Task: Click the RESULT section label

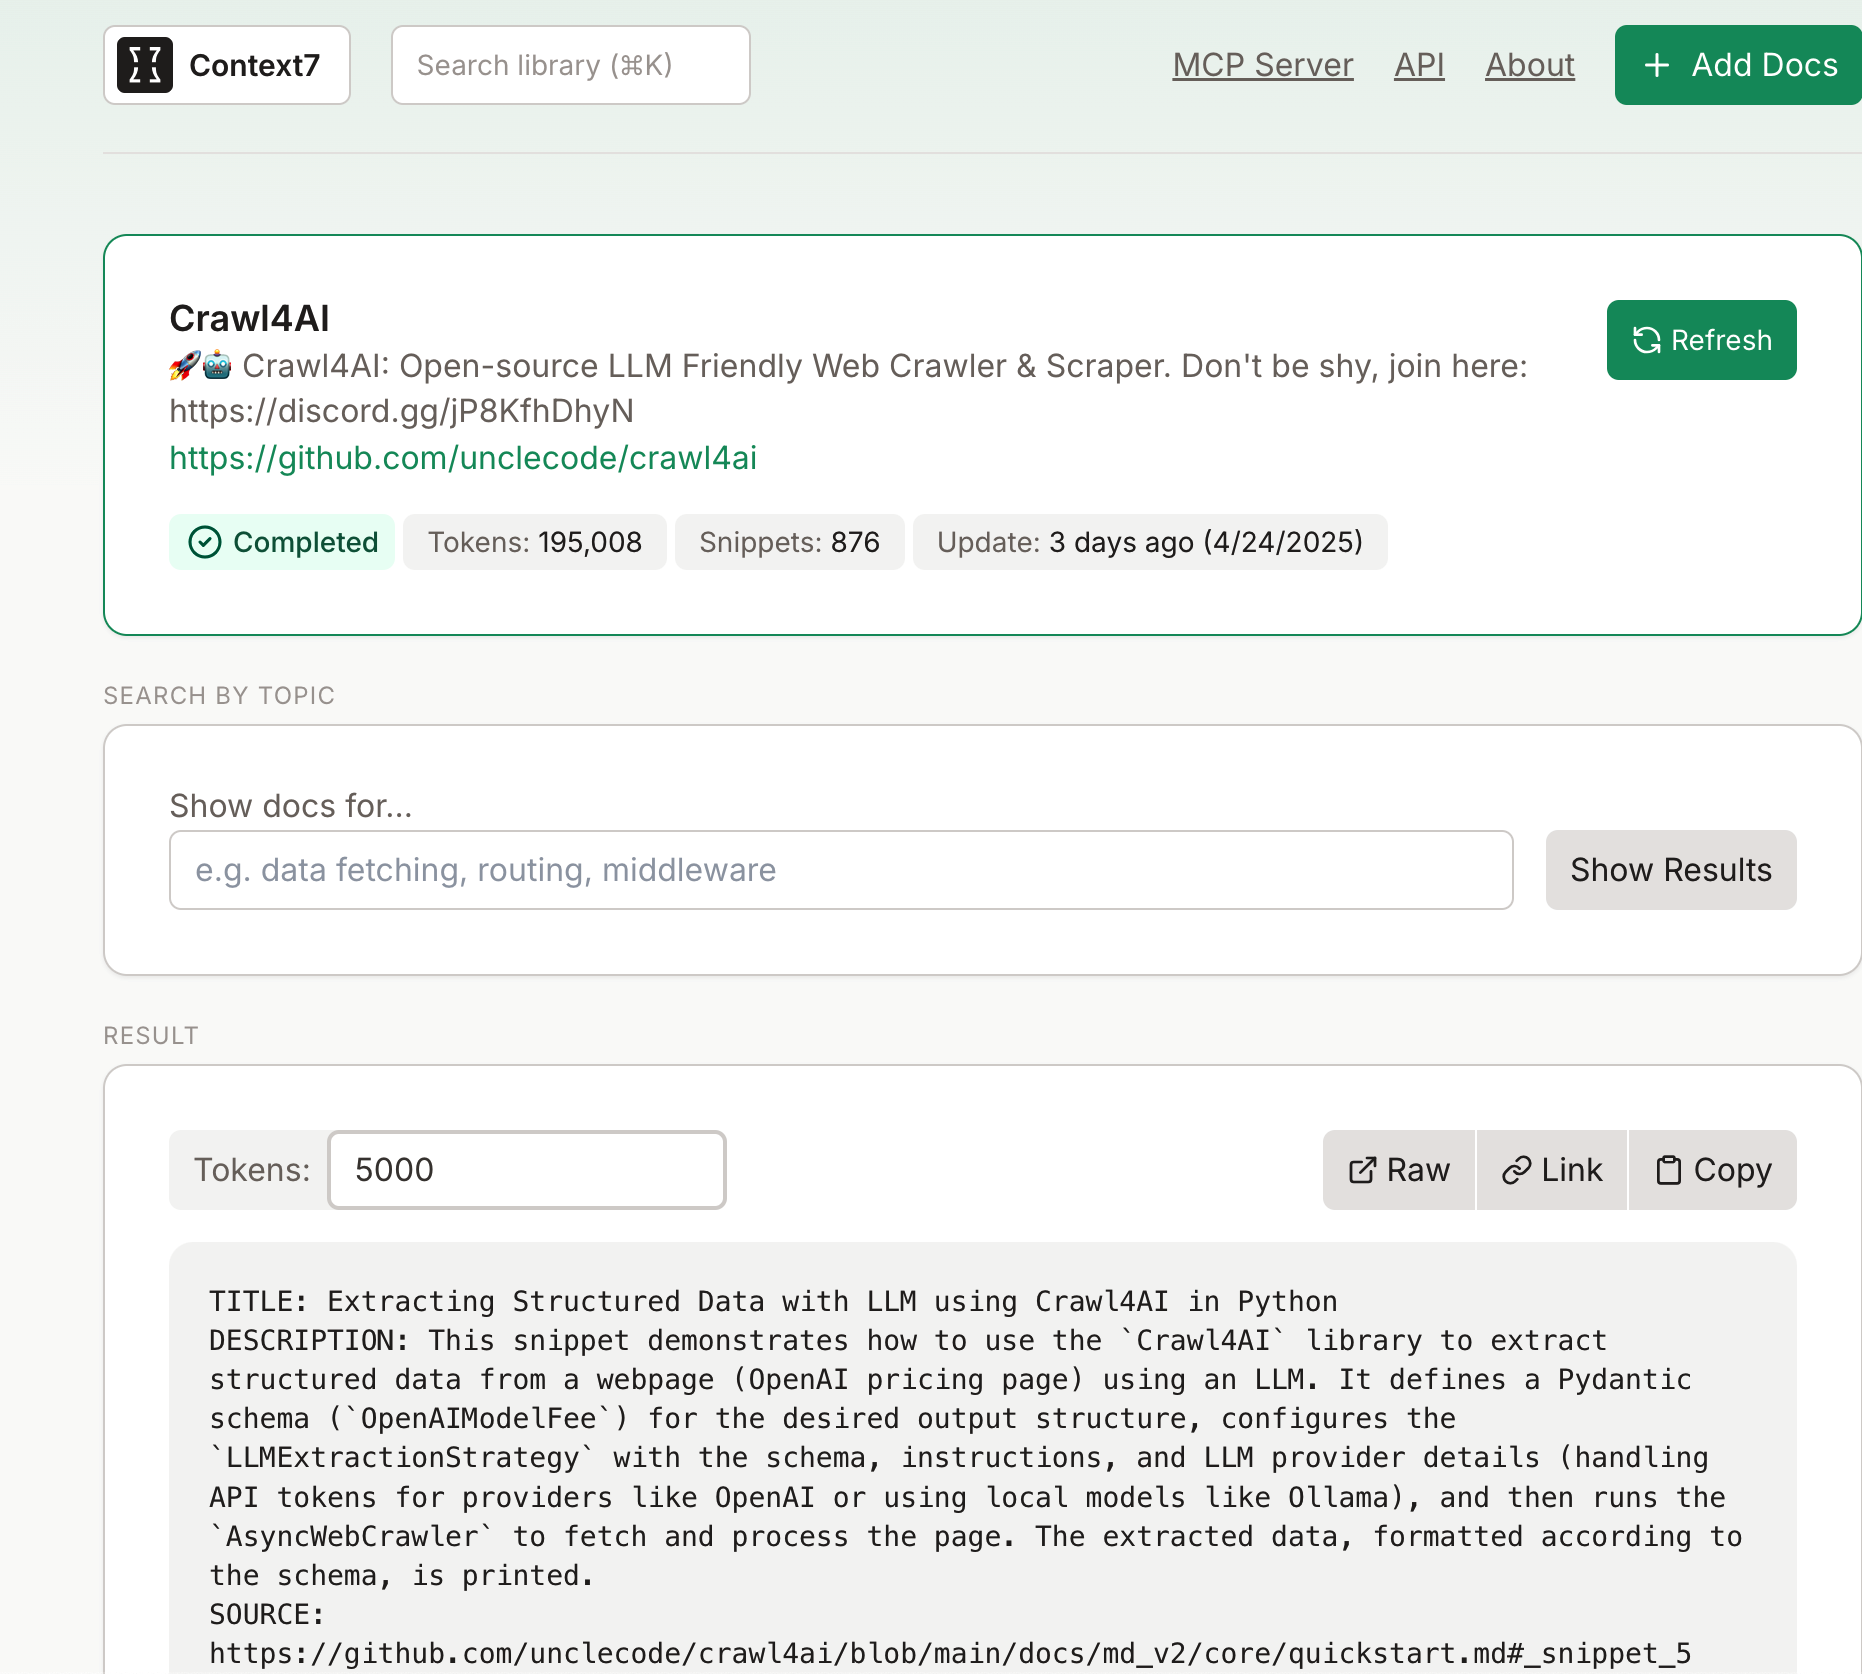Action: pyautogui.click(x=151, y=1036)
